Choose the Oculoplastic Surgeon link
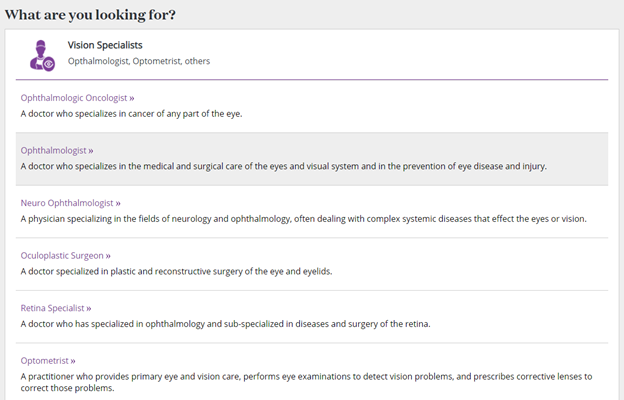The image size is (624, 400). point(66,256)
